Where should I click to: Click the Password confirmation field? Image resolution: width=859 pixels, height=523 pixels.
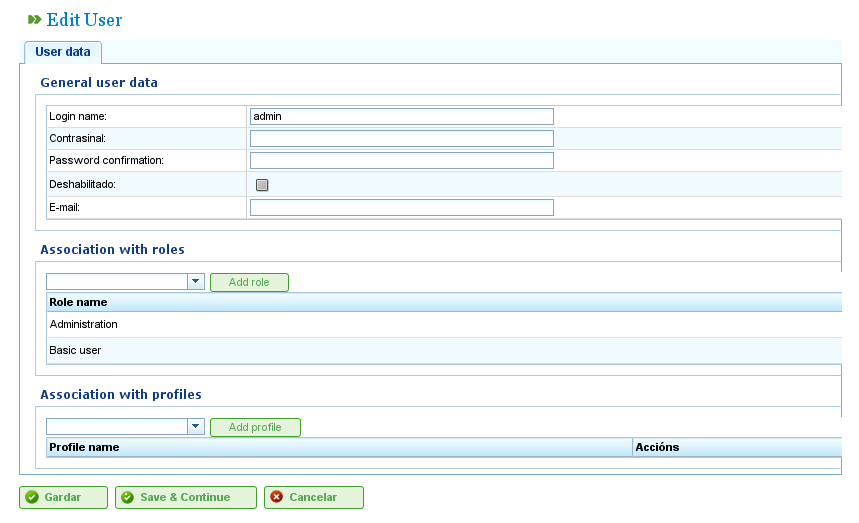402,160
